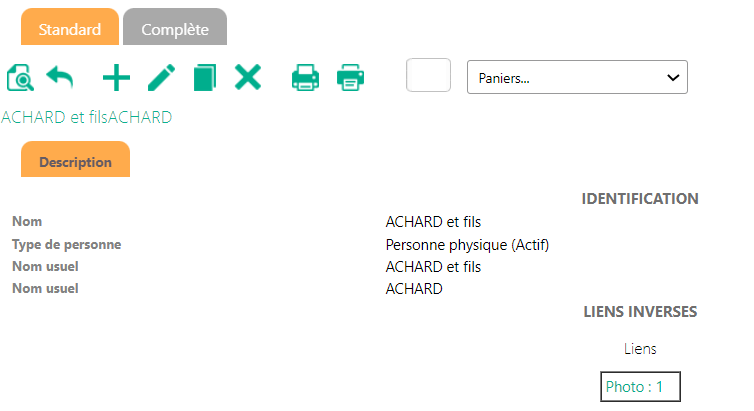Viewport: 754px width, 411px height.
Task: Edit record using the pencil icon
Action: tap(161, 77)
